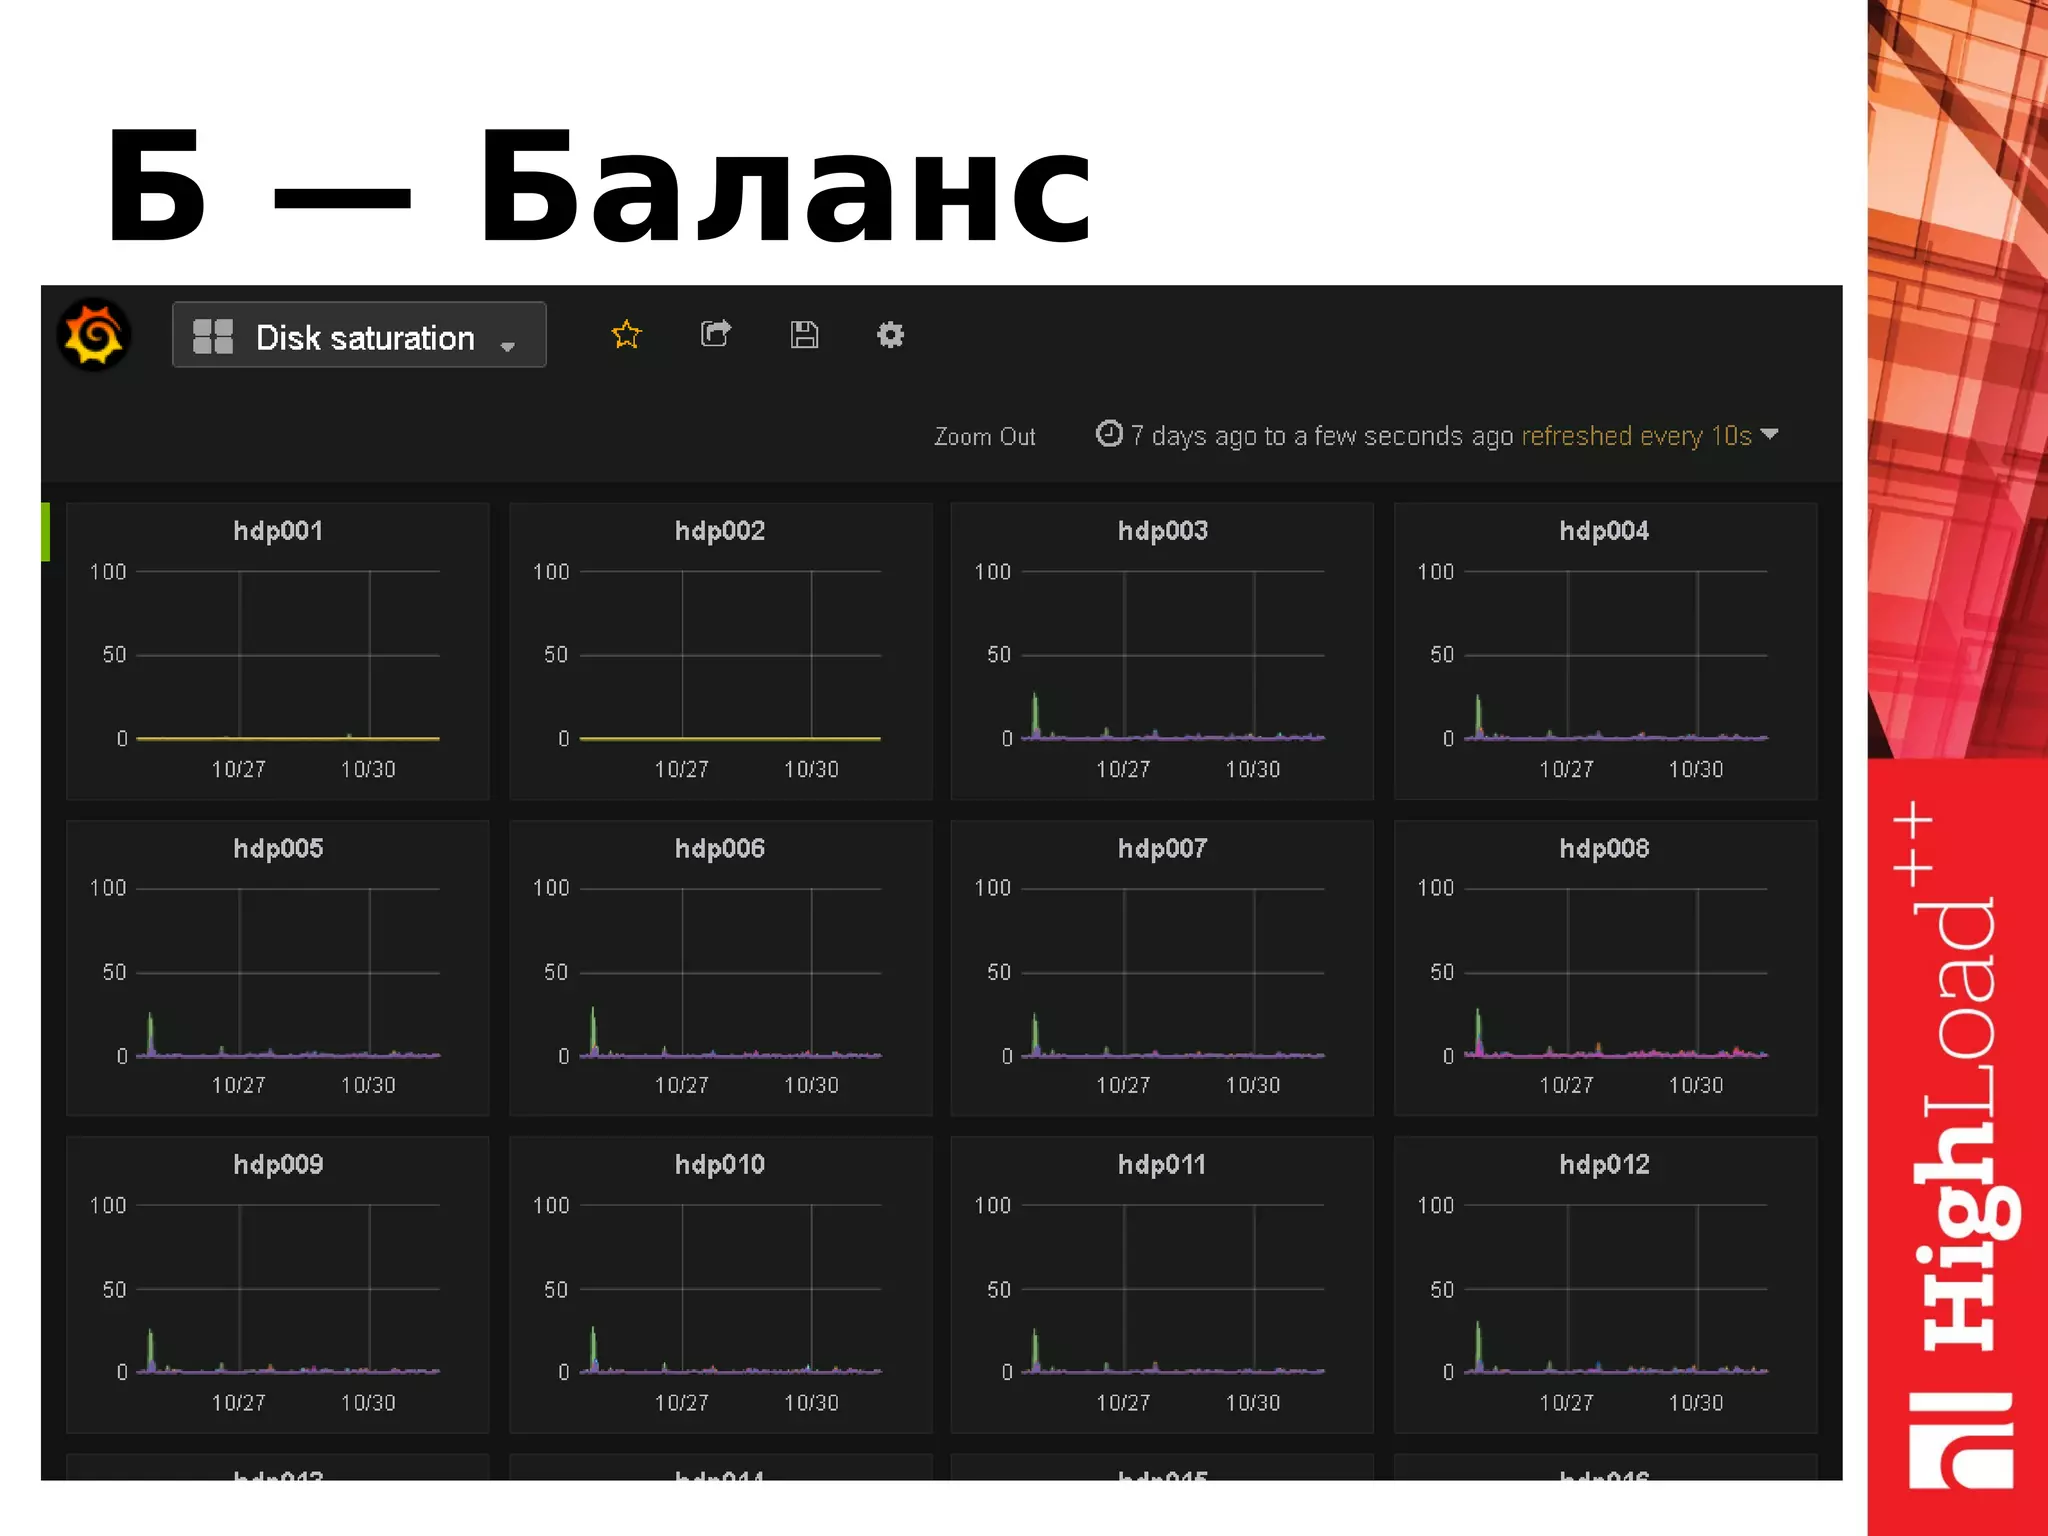Image resolution: width=2048 pixels, height=1536 pixels.
Task: Click the dashboards grid icon
Action: (212, 337)
